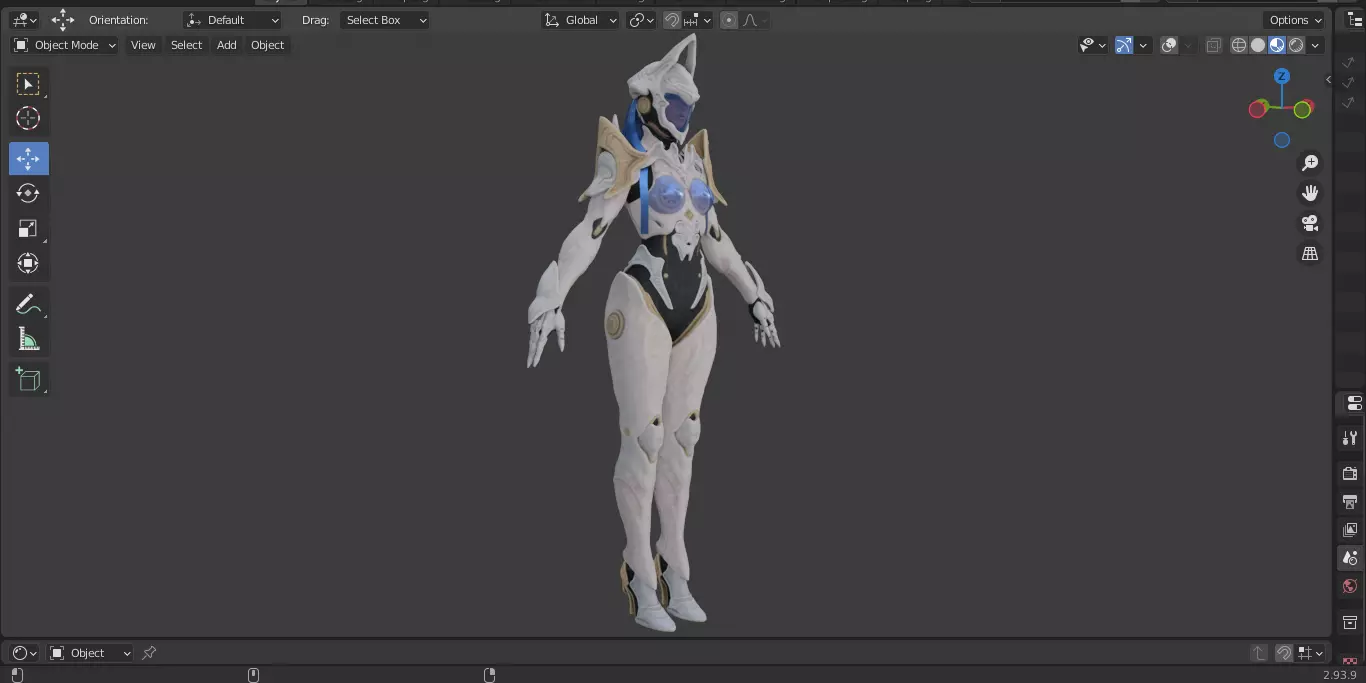The image size is (1366, 683).
Task: Switch to rendered viewport shading
Action: point(1296,45)
